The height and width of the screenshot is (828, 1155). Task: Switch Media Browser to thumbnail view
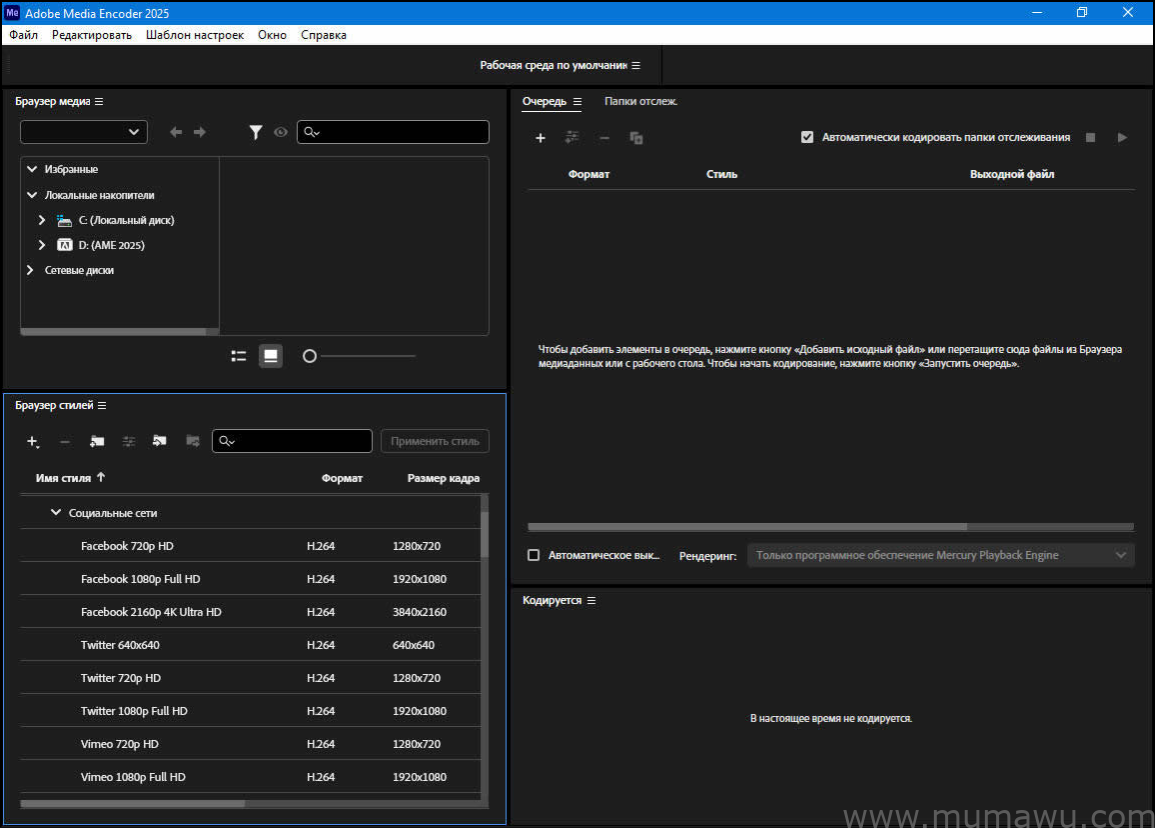(x=270, y=355)
